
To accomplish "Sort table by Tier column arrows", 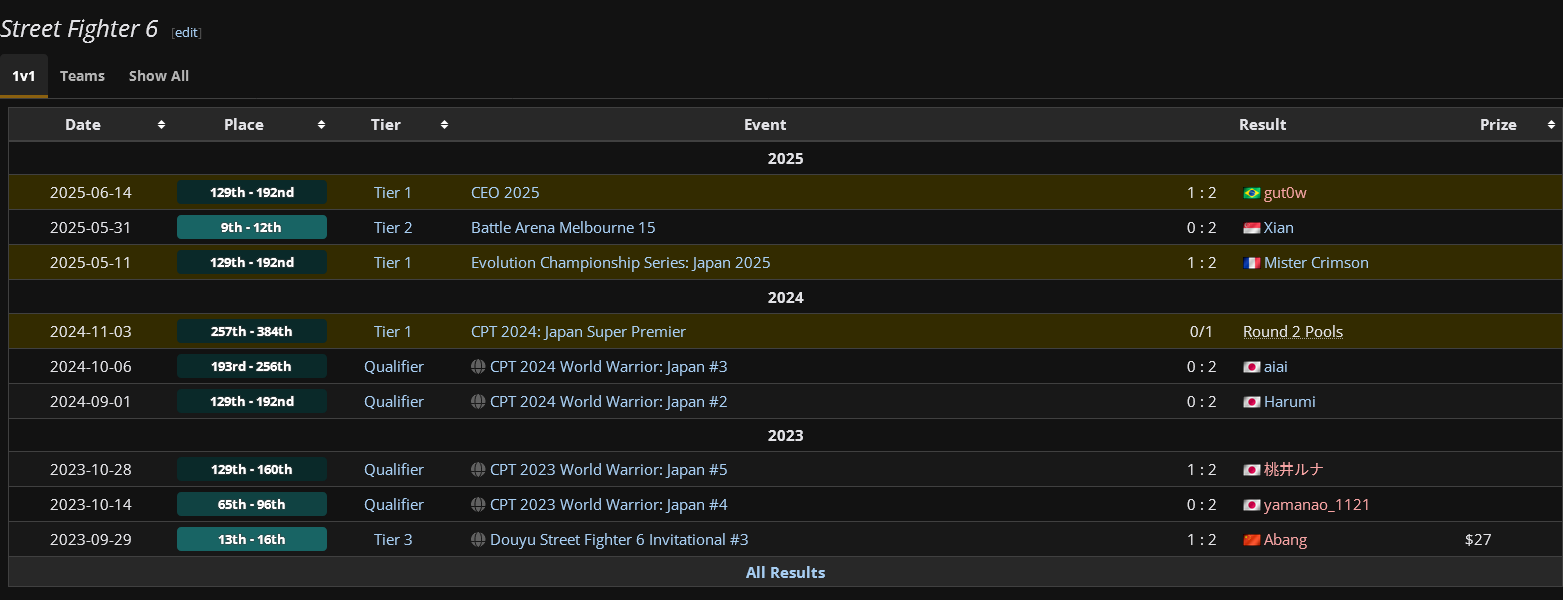I will tap(444, 125).
